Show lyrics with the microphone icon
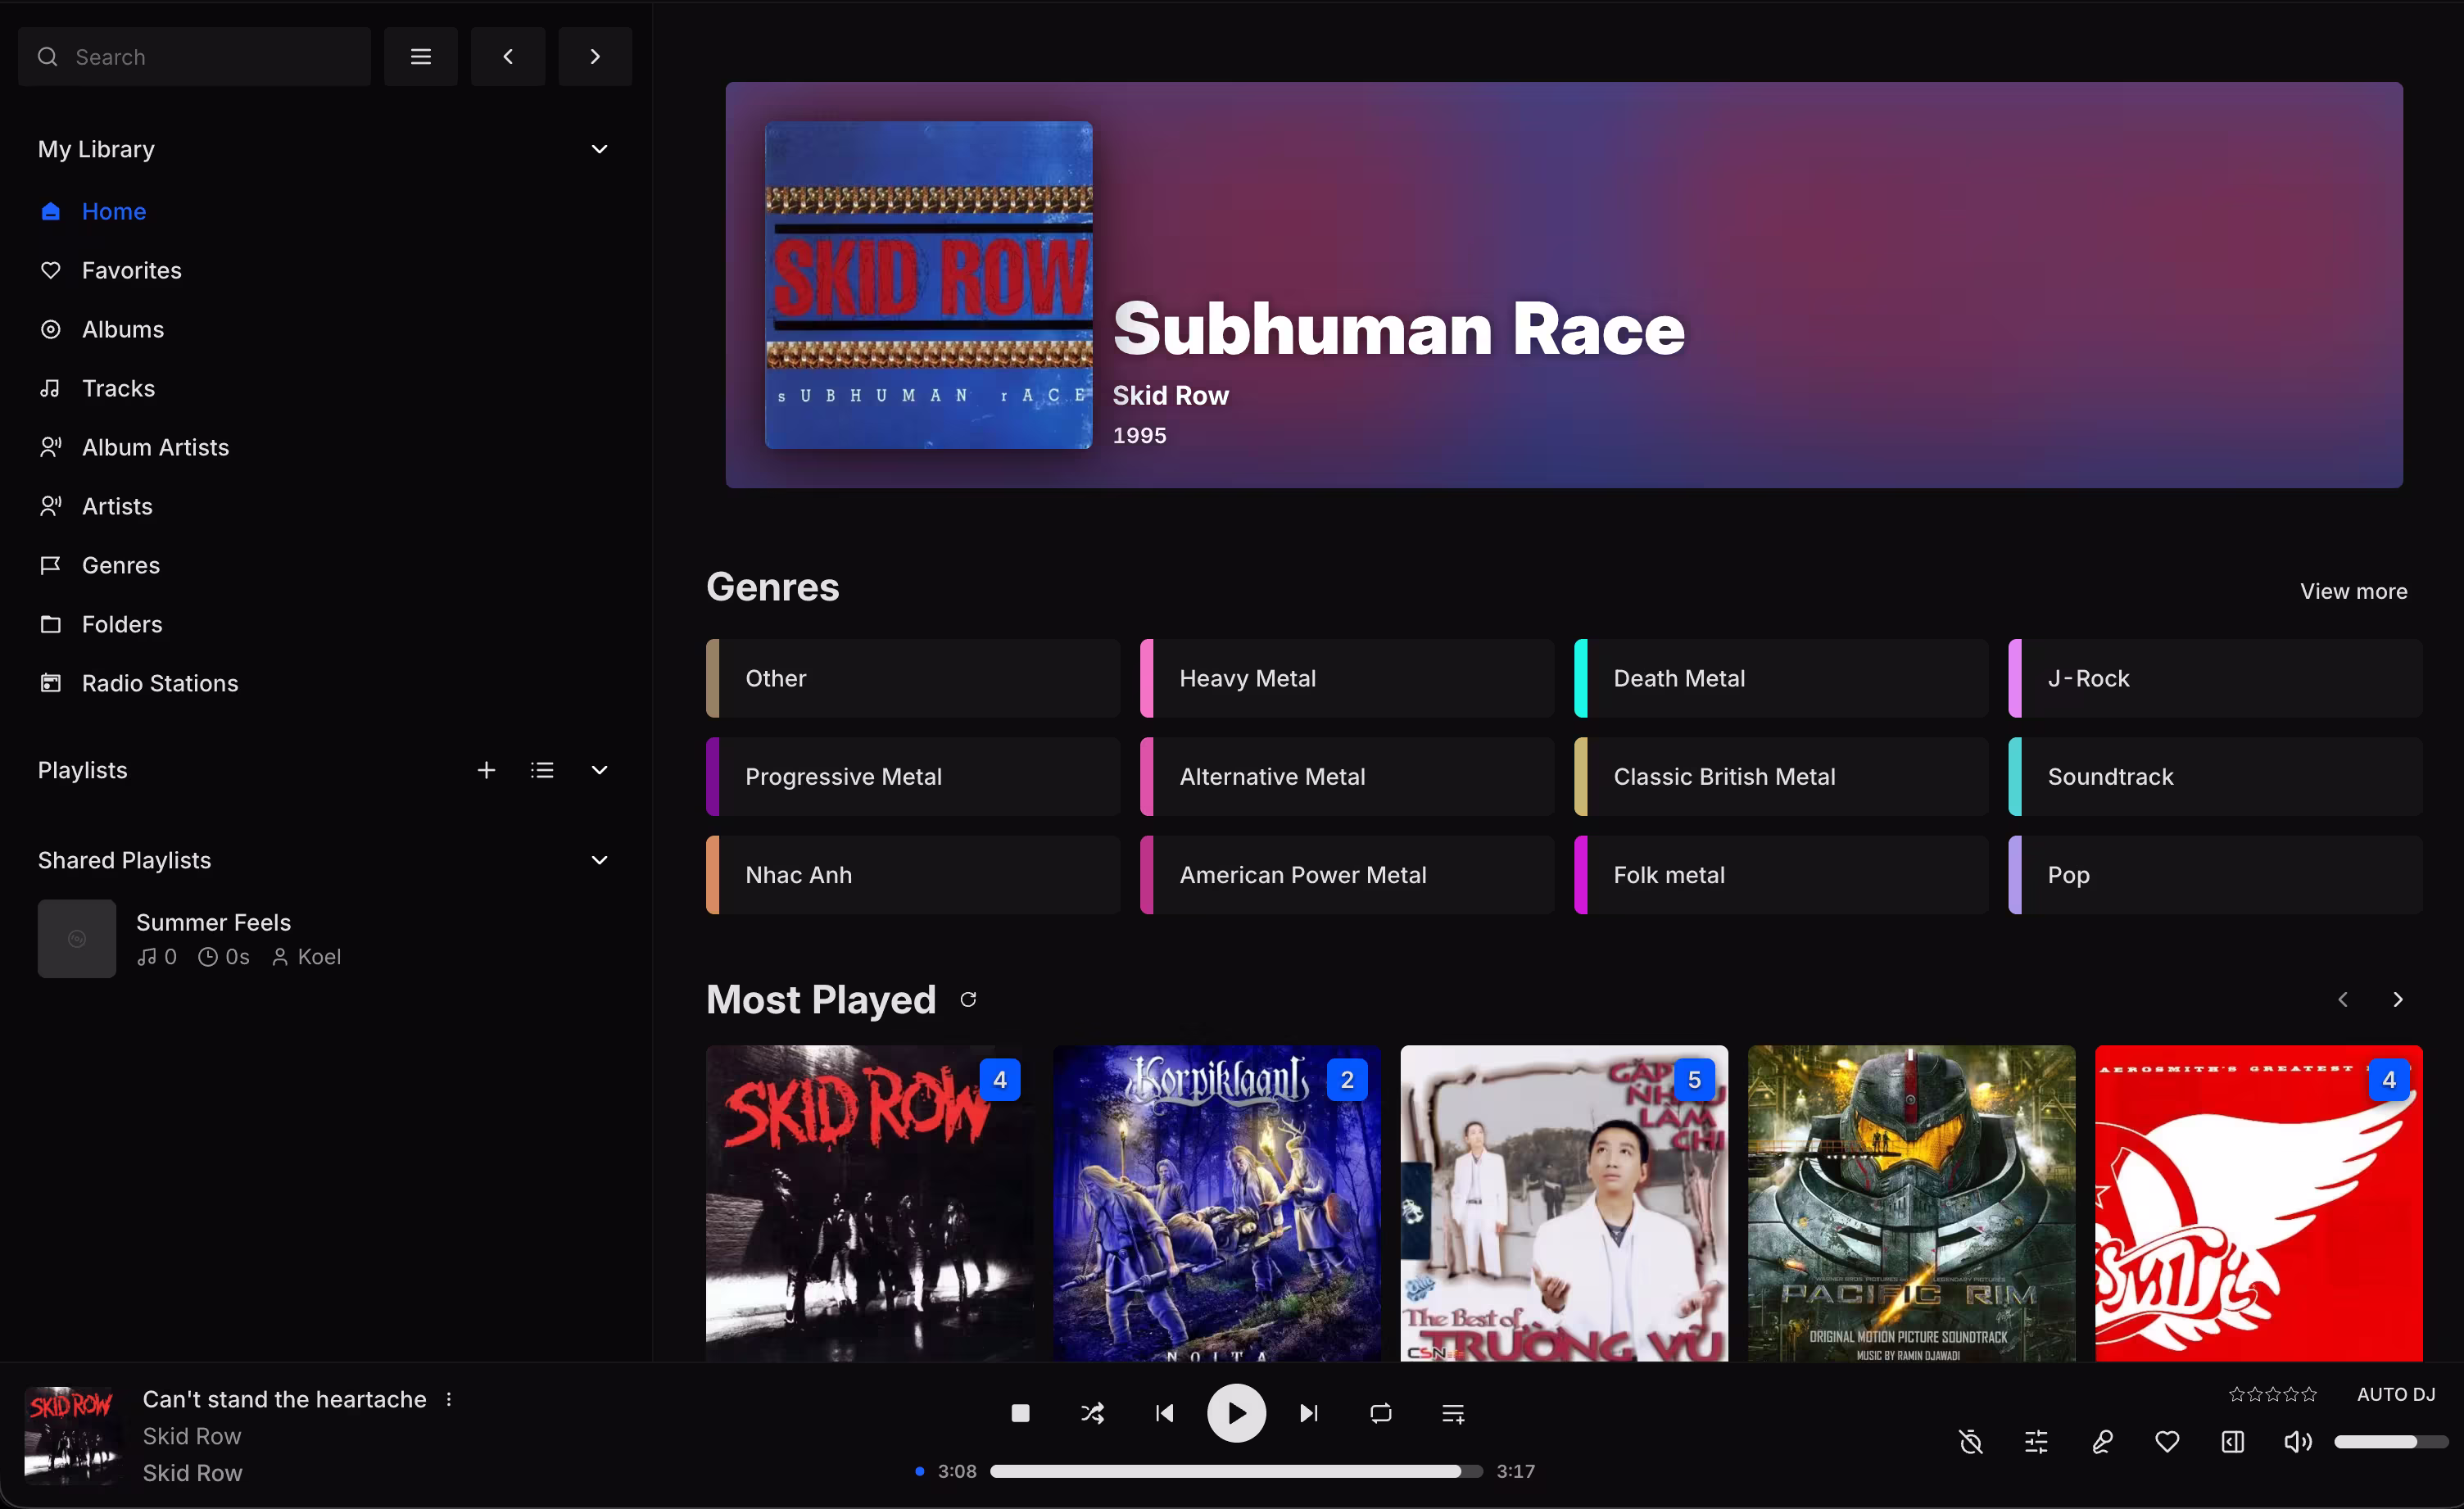Screen dimensions: 2464x1509 pos(2101,1441)
